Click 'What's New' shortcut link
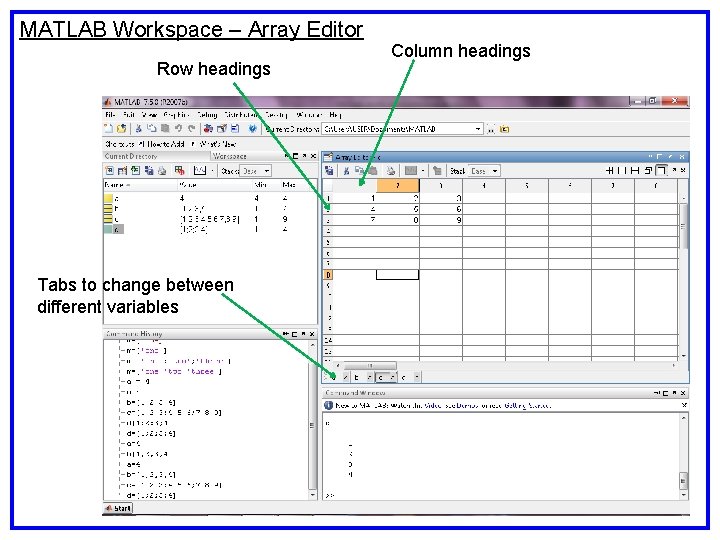The image size is (720, 540). click(x=217, y=144)
